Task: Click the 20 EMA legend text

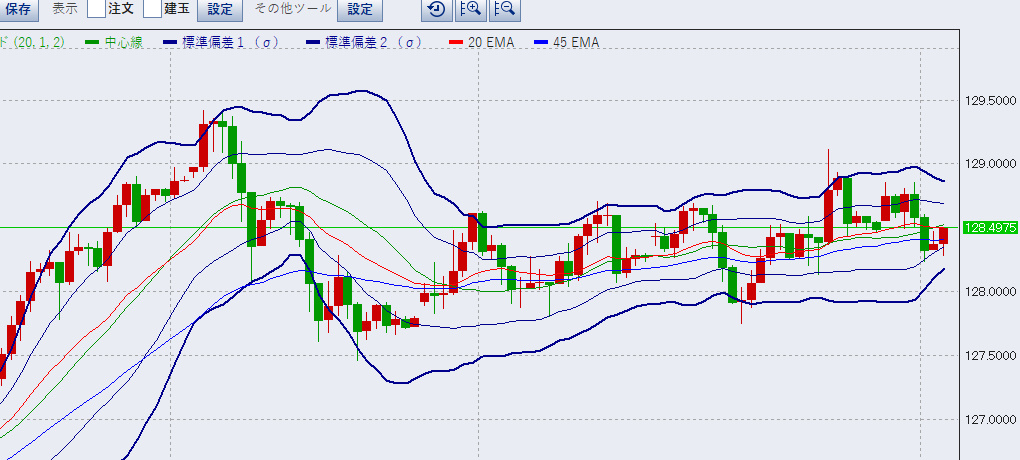Action: 491,42
